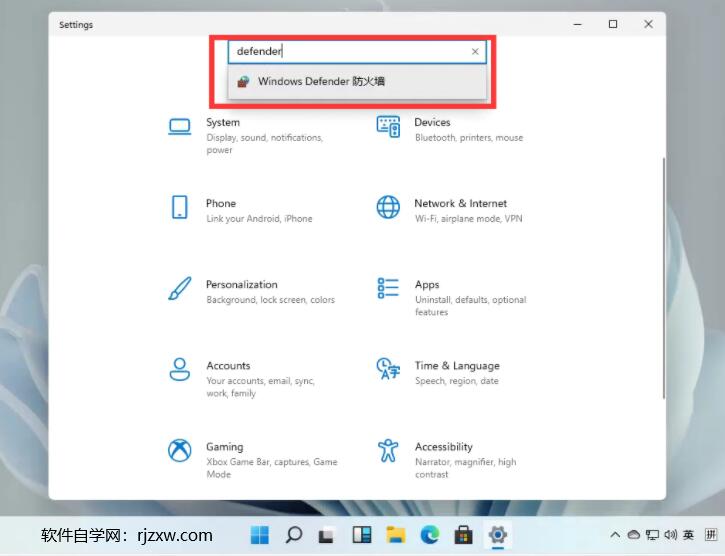Expand the system tray hidden icons chevron
Screen dimensions: 725x556
click(615, 535)
